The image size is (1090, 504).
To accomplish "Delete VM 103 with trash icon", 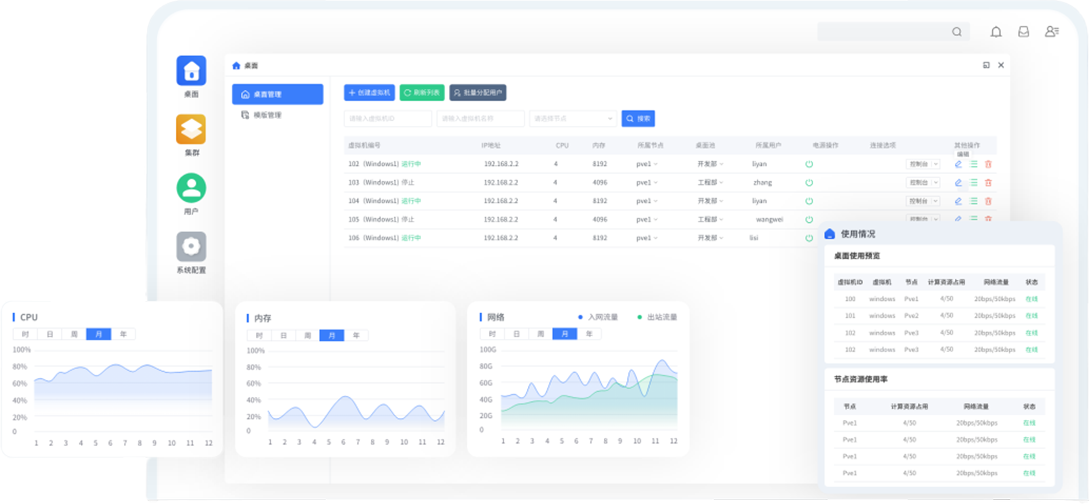I will tap(988, 183).
